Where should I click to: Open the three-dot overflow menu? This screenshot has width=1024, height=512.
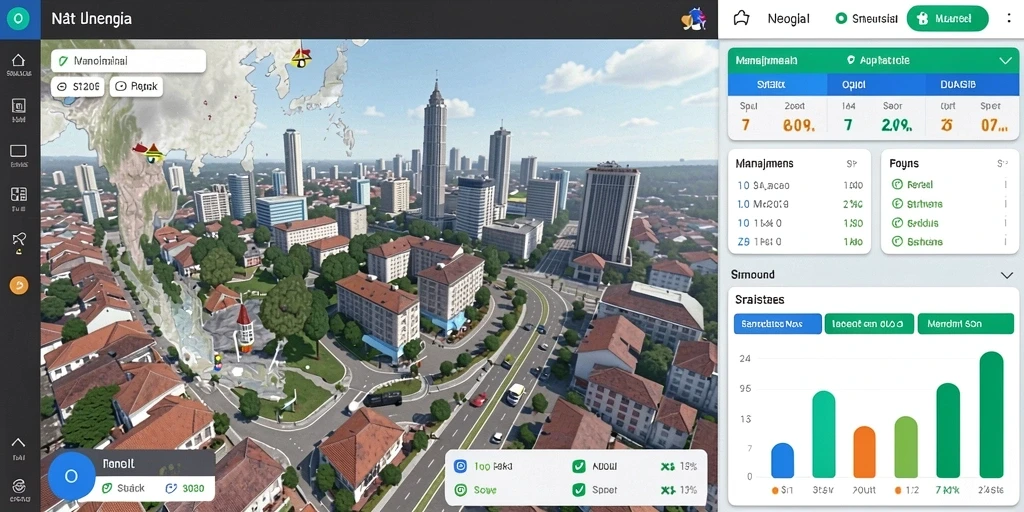(1009, 18)
